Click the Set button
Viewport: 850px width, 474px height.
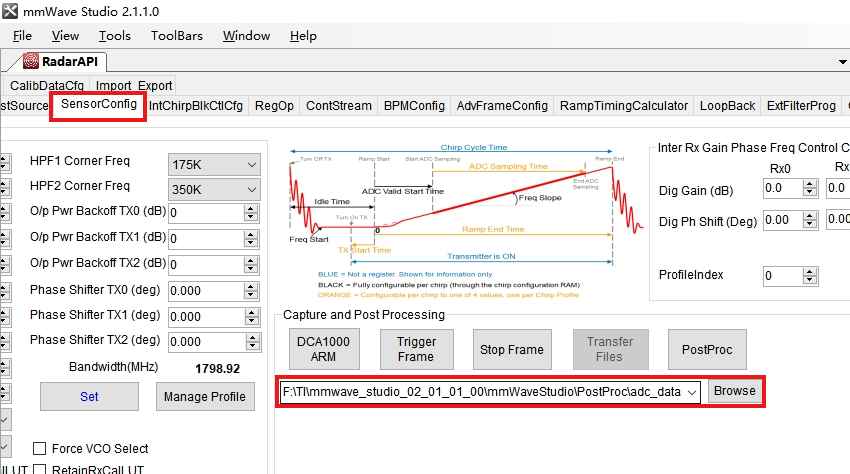point(89,396)
